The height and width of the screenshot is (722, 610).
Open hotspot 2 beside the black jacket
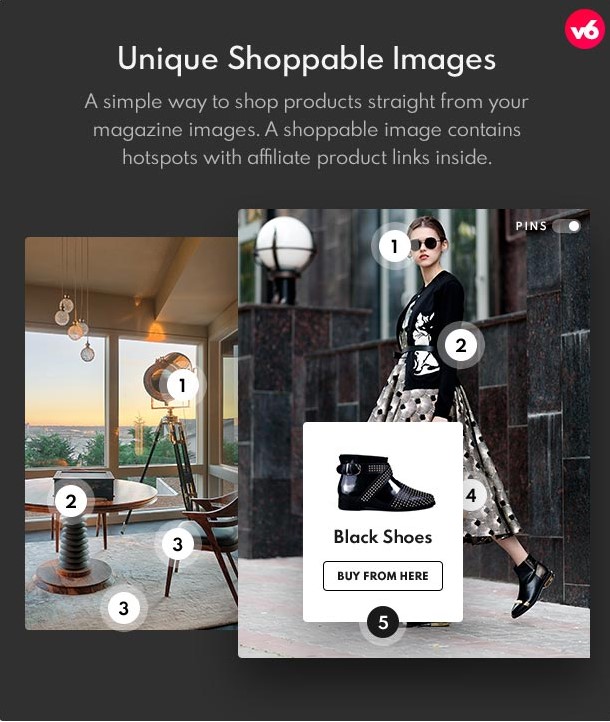click(x=461, y=345)
